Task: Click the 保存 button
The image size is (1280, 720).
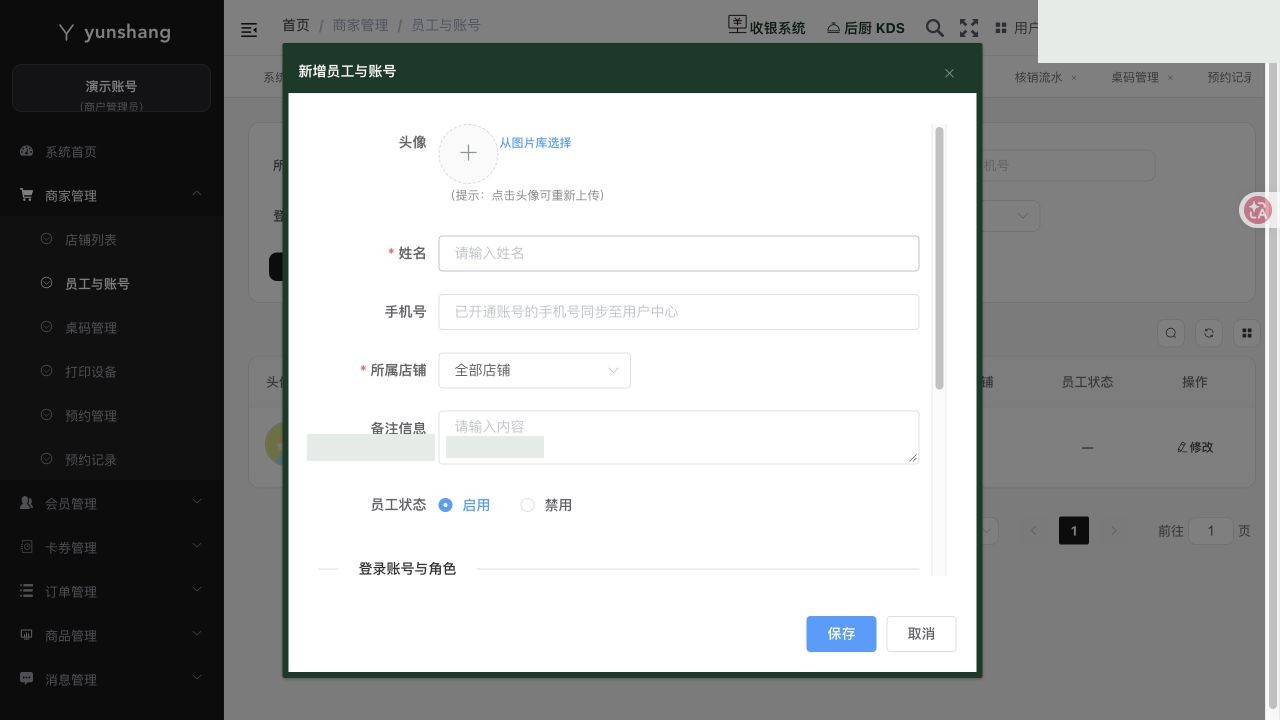Action: pos(841,634)
